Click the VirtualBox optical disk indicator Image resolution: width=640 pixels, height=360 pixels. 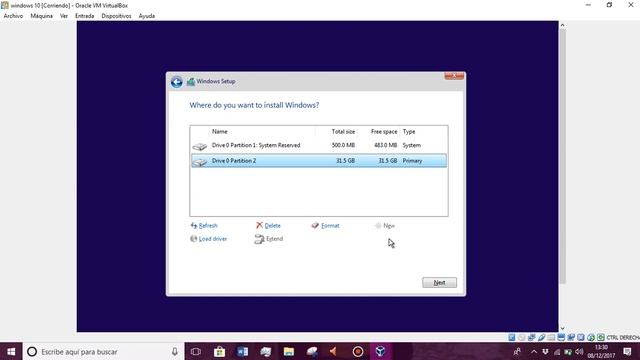pos(522,338)
